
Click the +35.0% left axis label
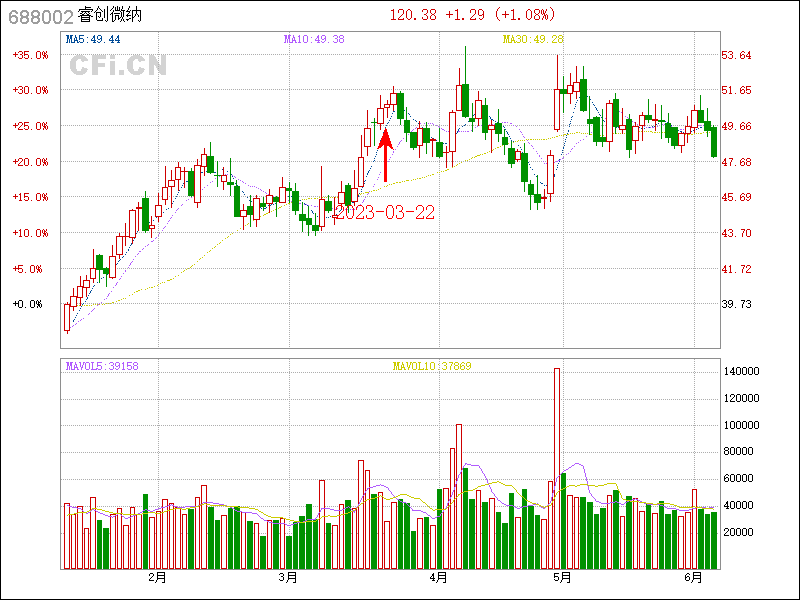click(30, 55)
